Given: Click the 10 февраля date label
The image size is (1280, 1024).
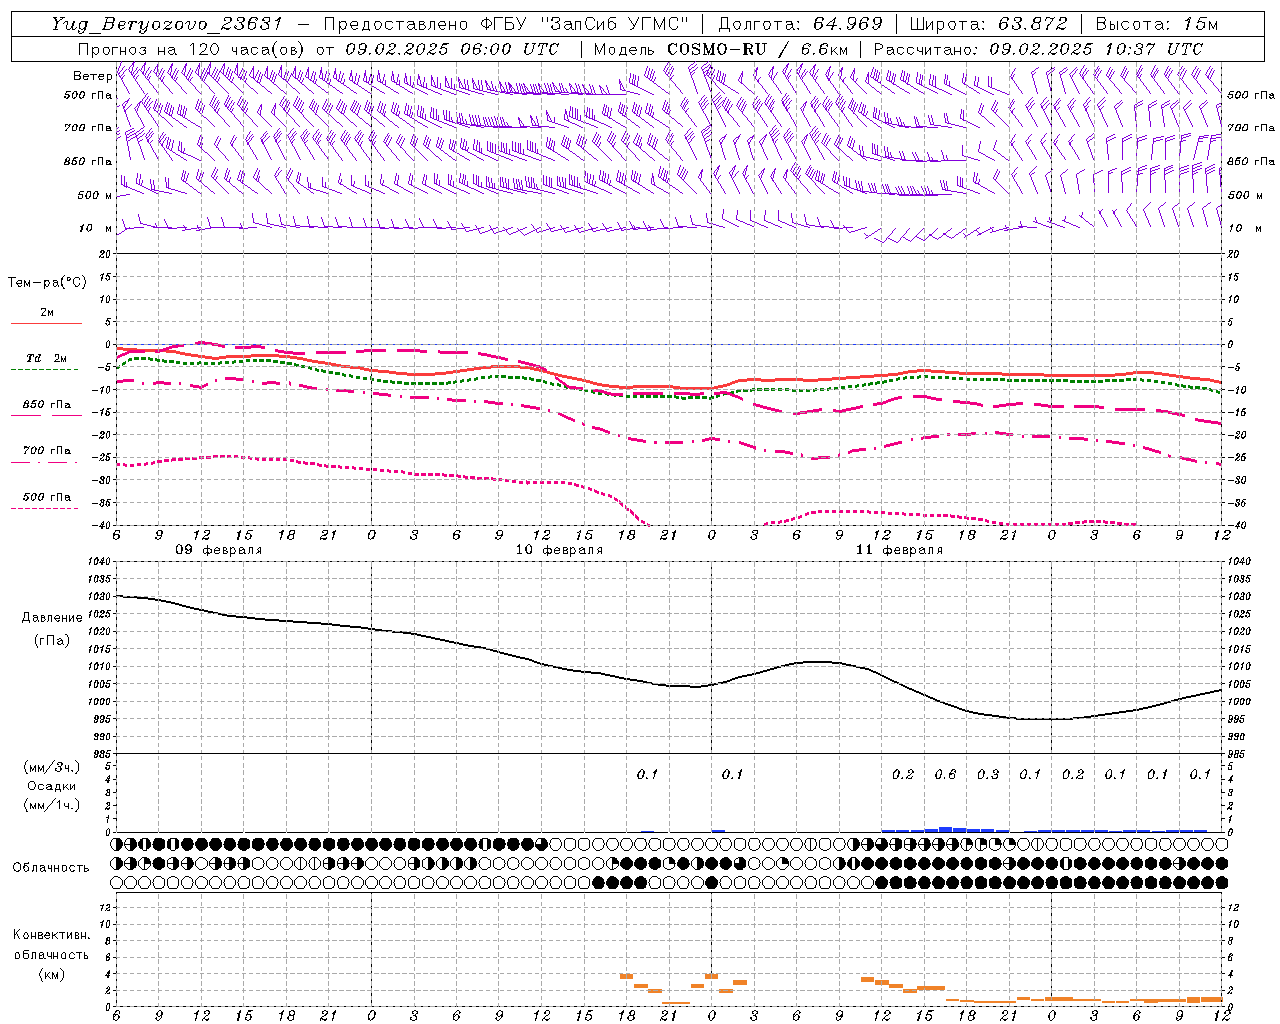Looking at the screenshot, I should tap(559, 550).
